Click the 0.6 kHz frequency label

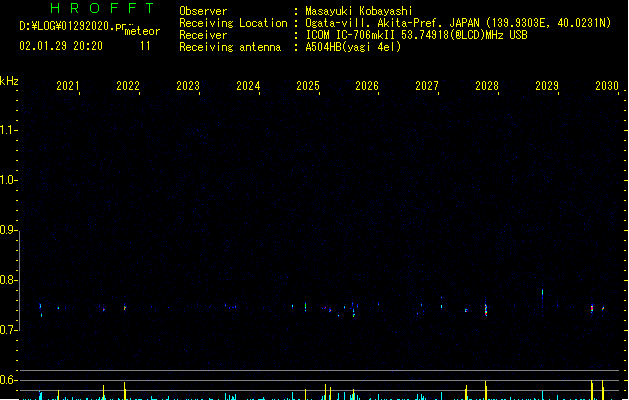7,380
